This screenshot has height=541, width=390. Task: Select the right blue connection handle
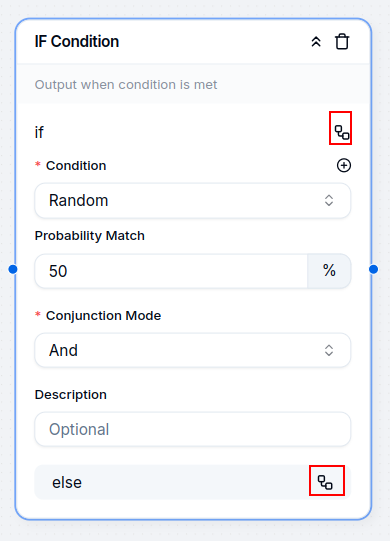pyautogui.click(x=373, y=269)
